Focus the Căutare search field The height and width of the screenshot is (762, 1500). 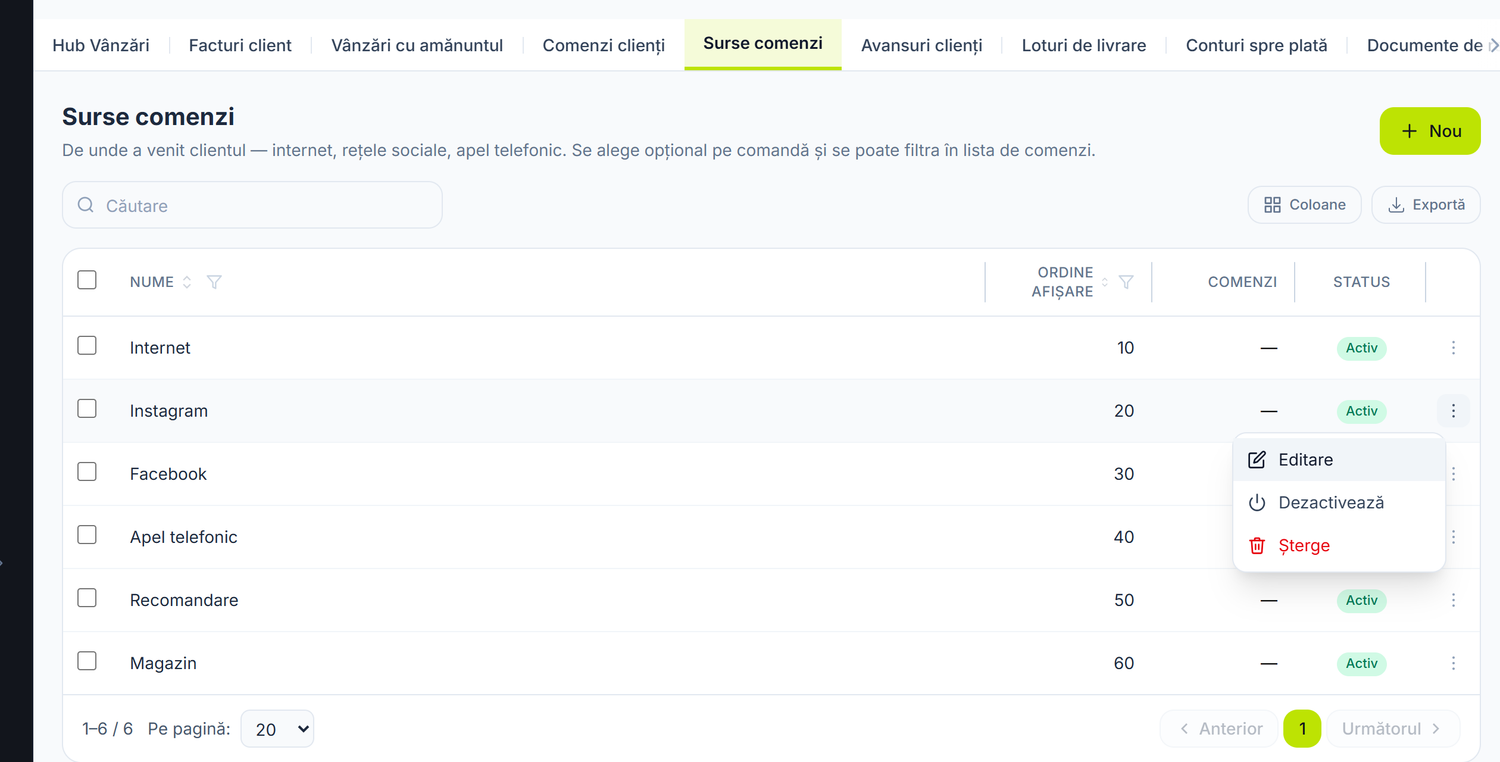[252, 205]
